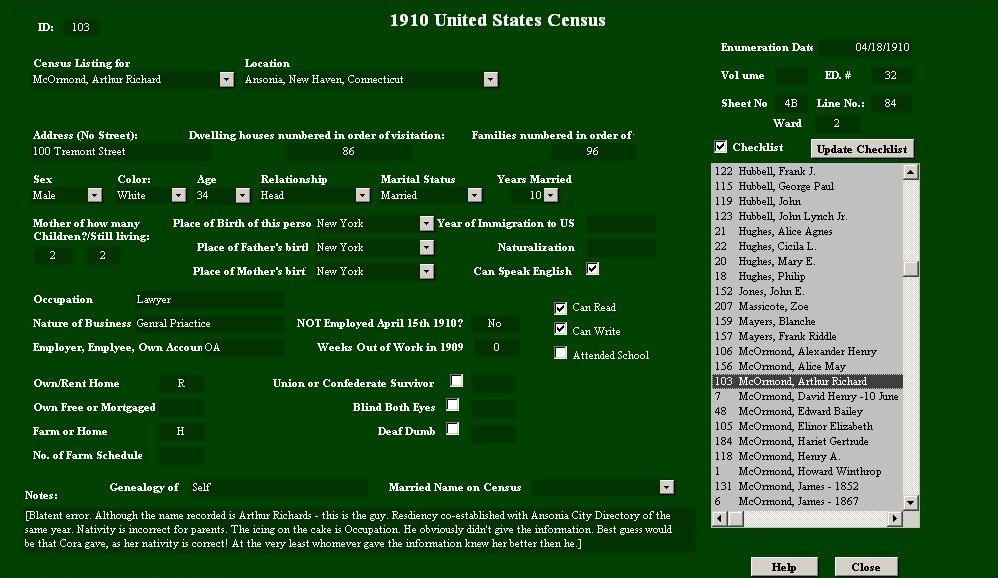Click the ED # field
The width and height of the screenshot is (998, 578).
tap(890, 76)
